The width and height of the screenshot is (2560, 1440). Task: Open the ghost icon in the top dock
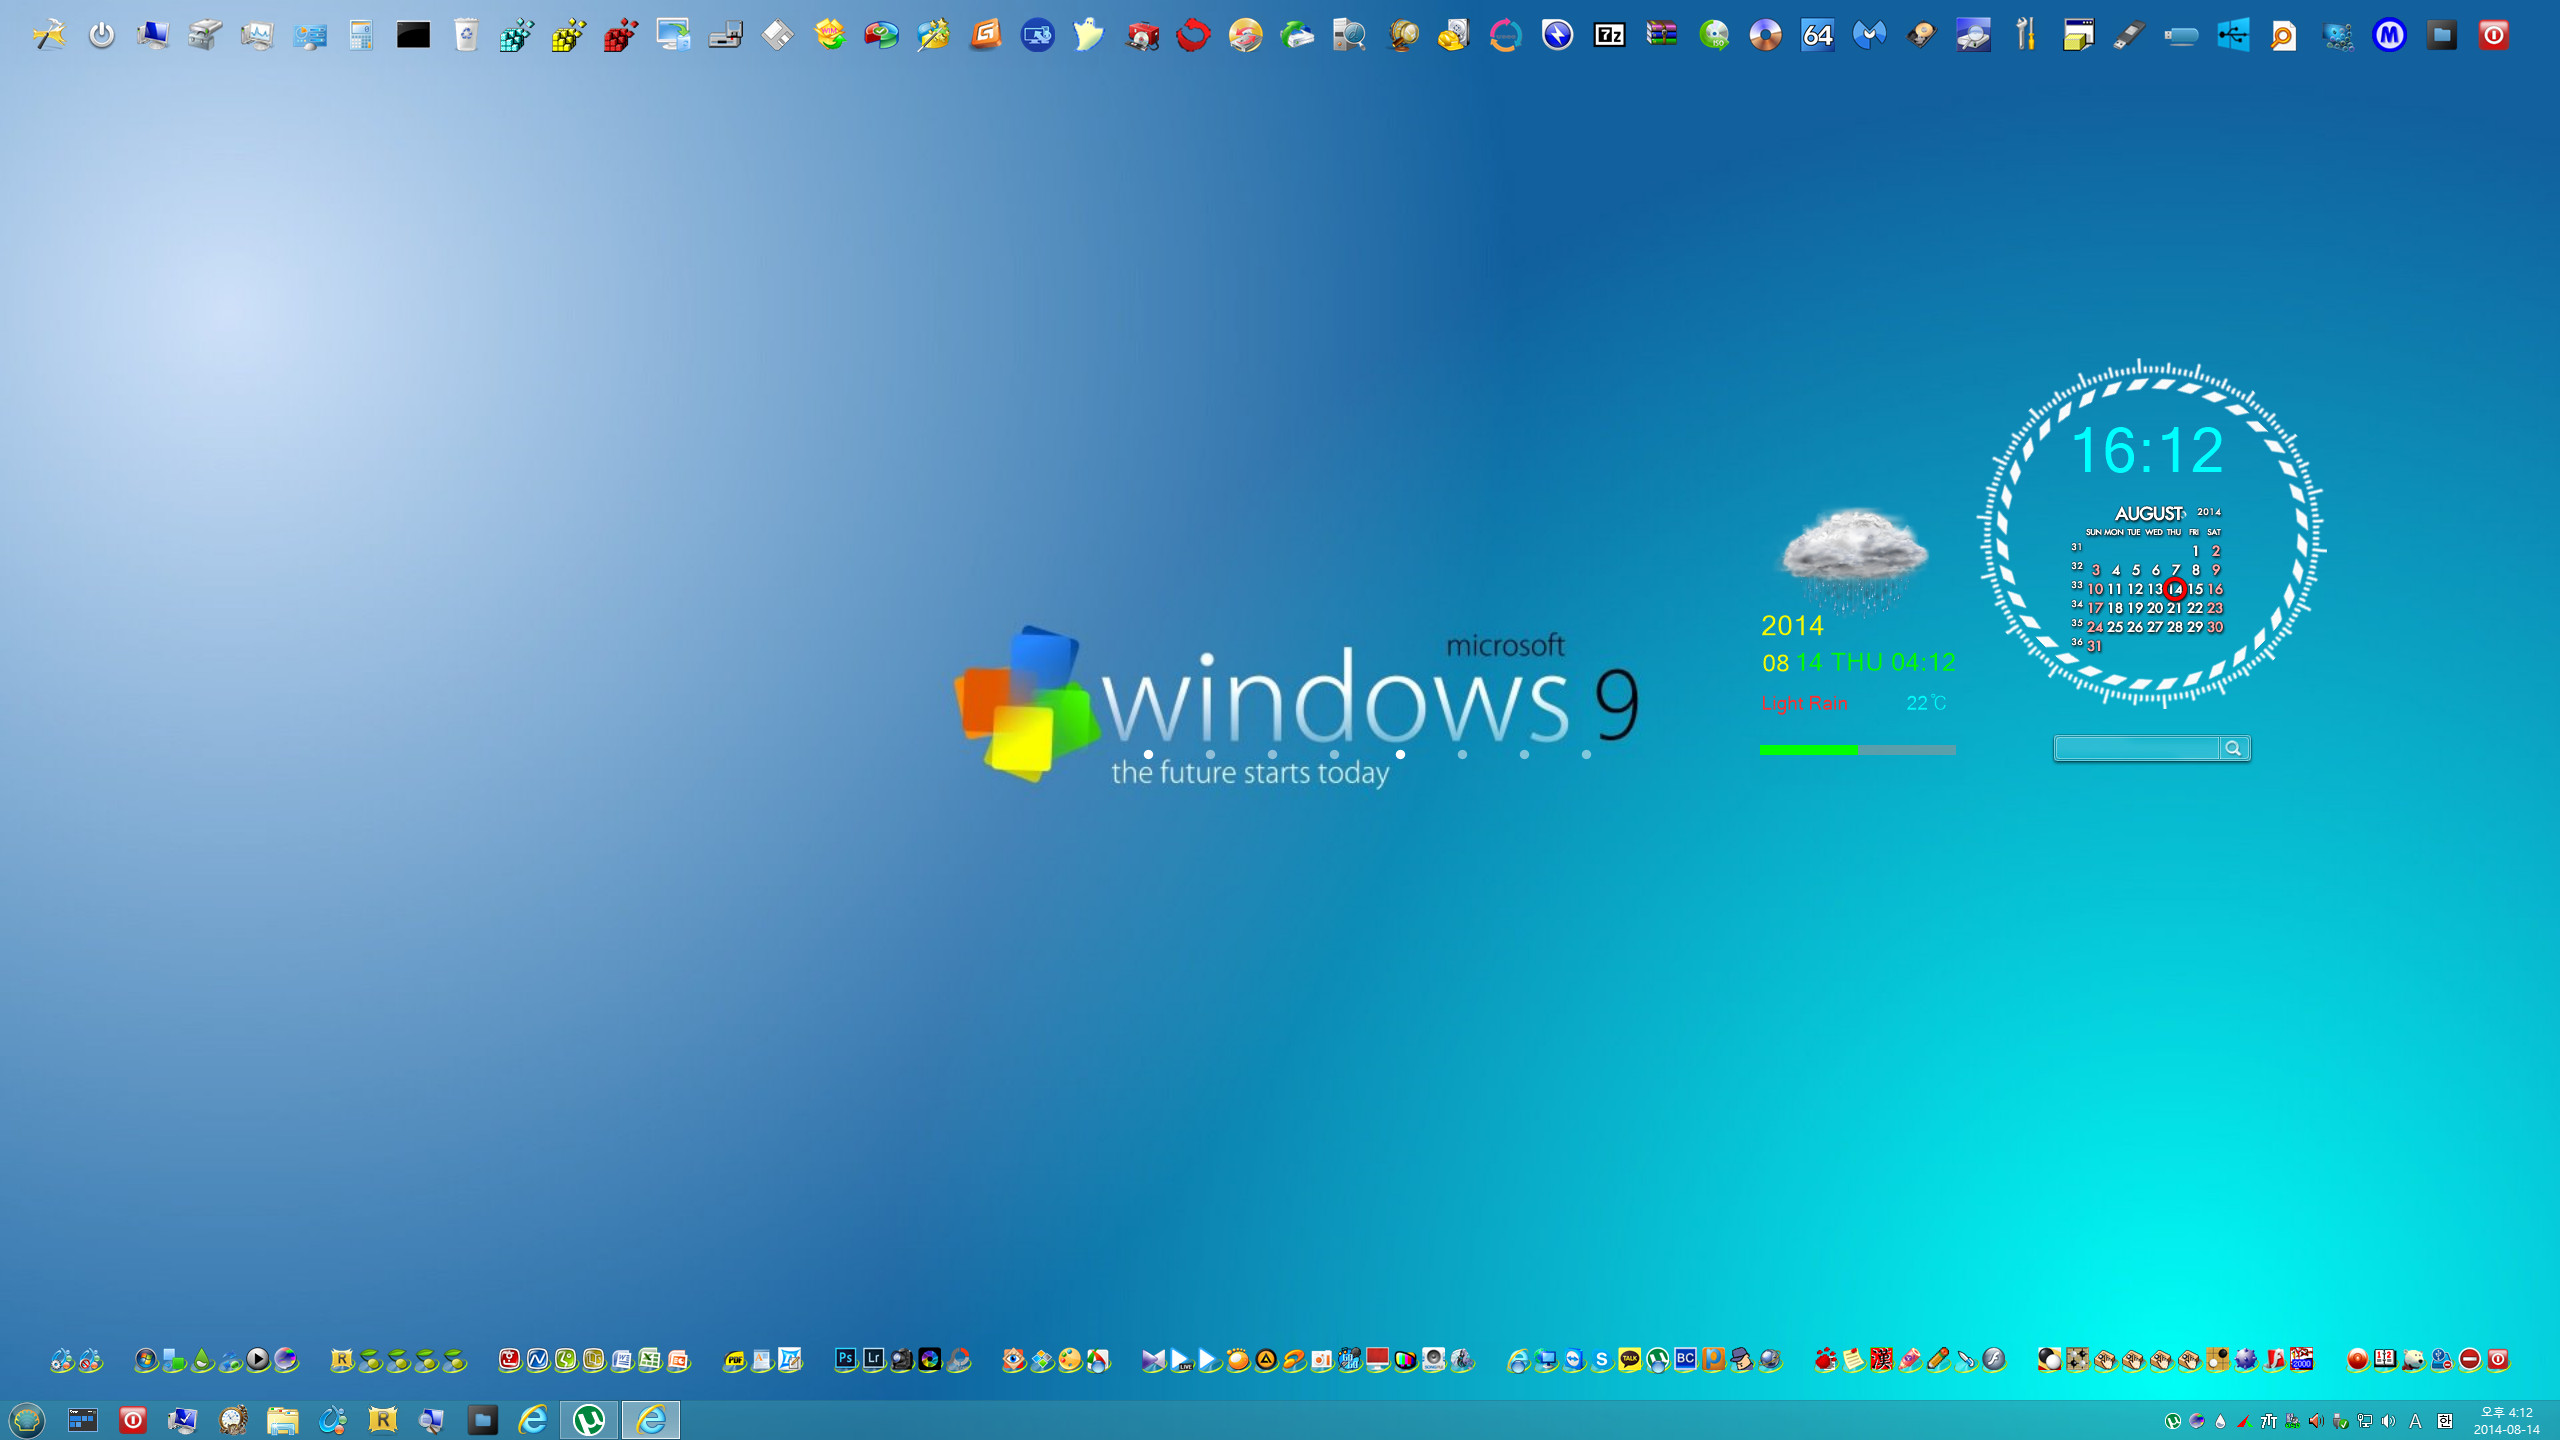point(1088,36)
